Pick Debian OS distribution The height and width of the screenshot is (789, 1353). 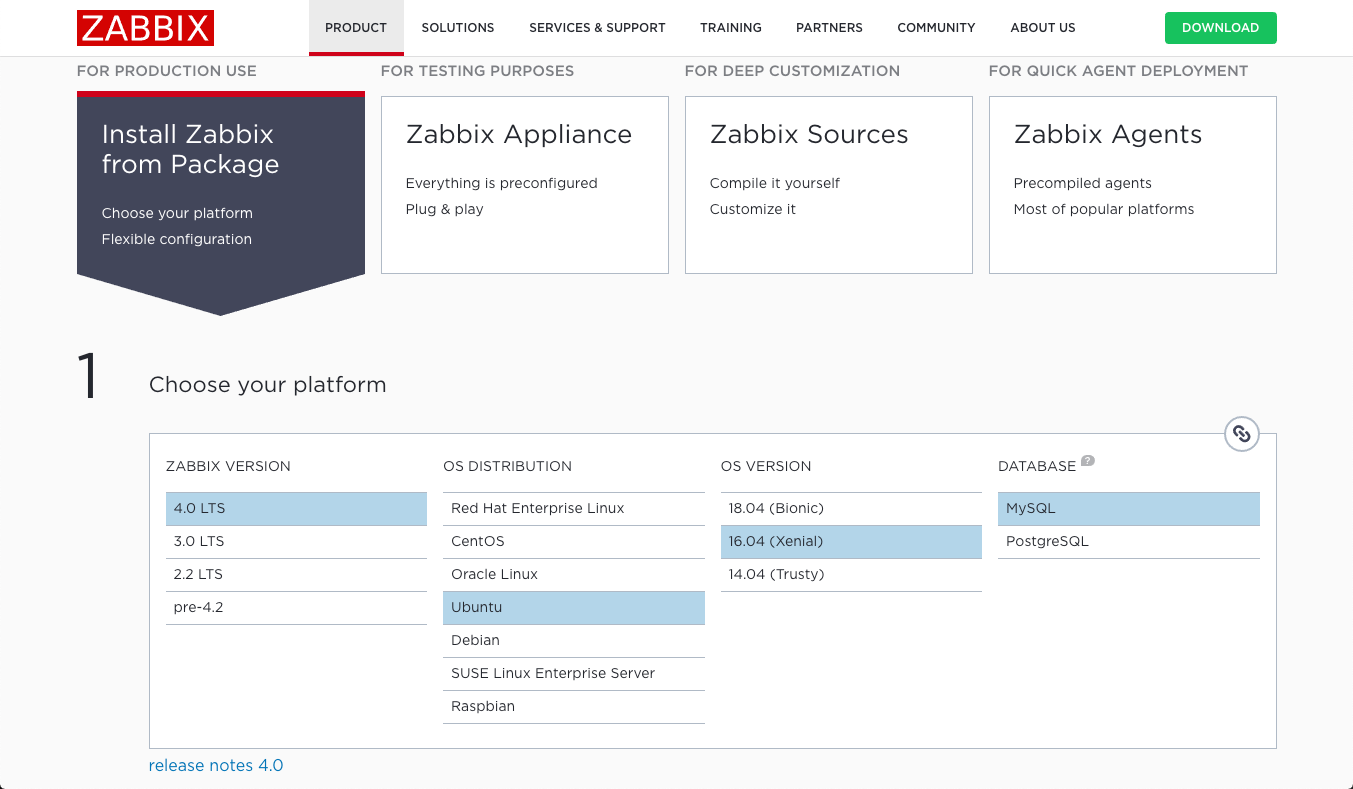573,640
